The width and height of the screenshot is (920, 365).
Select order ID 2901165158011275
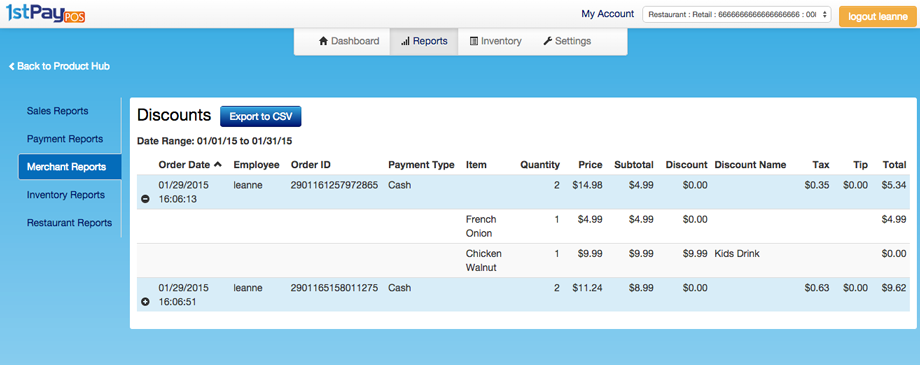coord(334,288)
